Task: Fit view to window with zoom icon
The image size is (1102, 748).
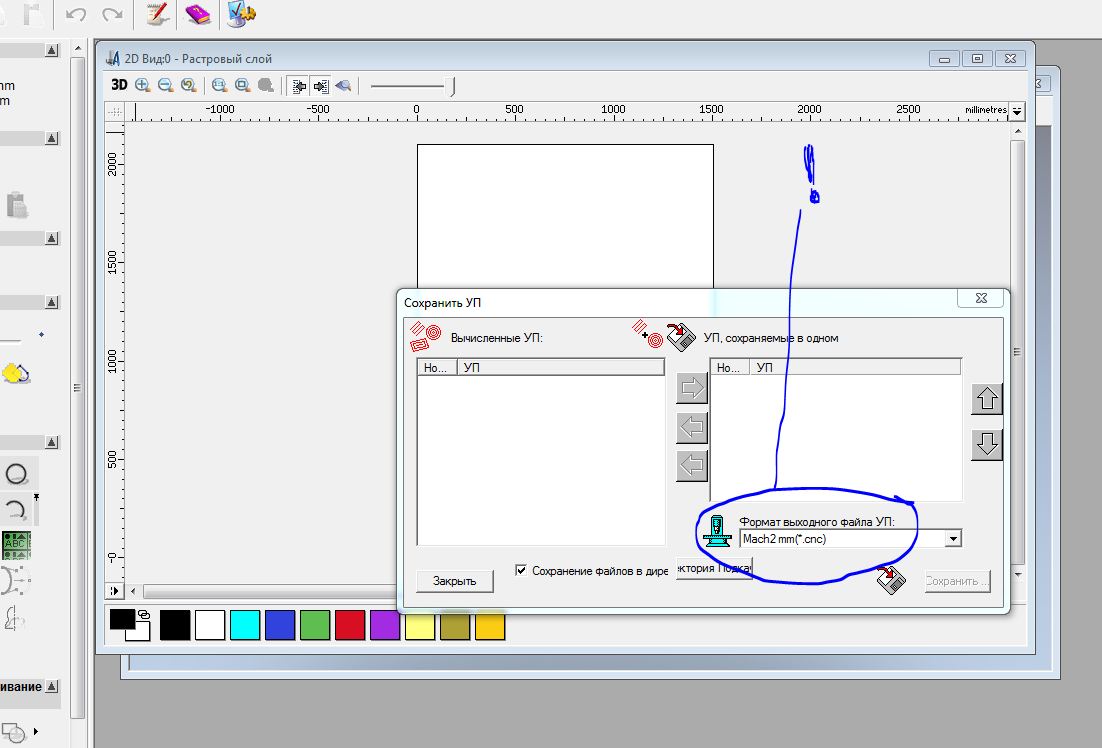Action: [242, 85]
